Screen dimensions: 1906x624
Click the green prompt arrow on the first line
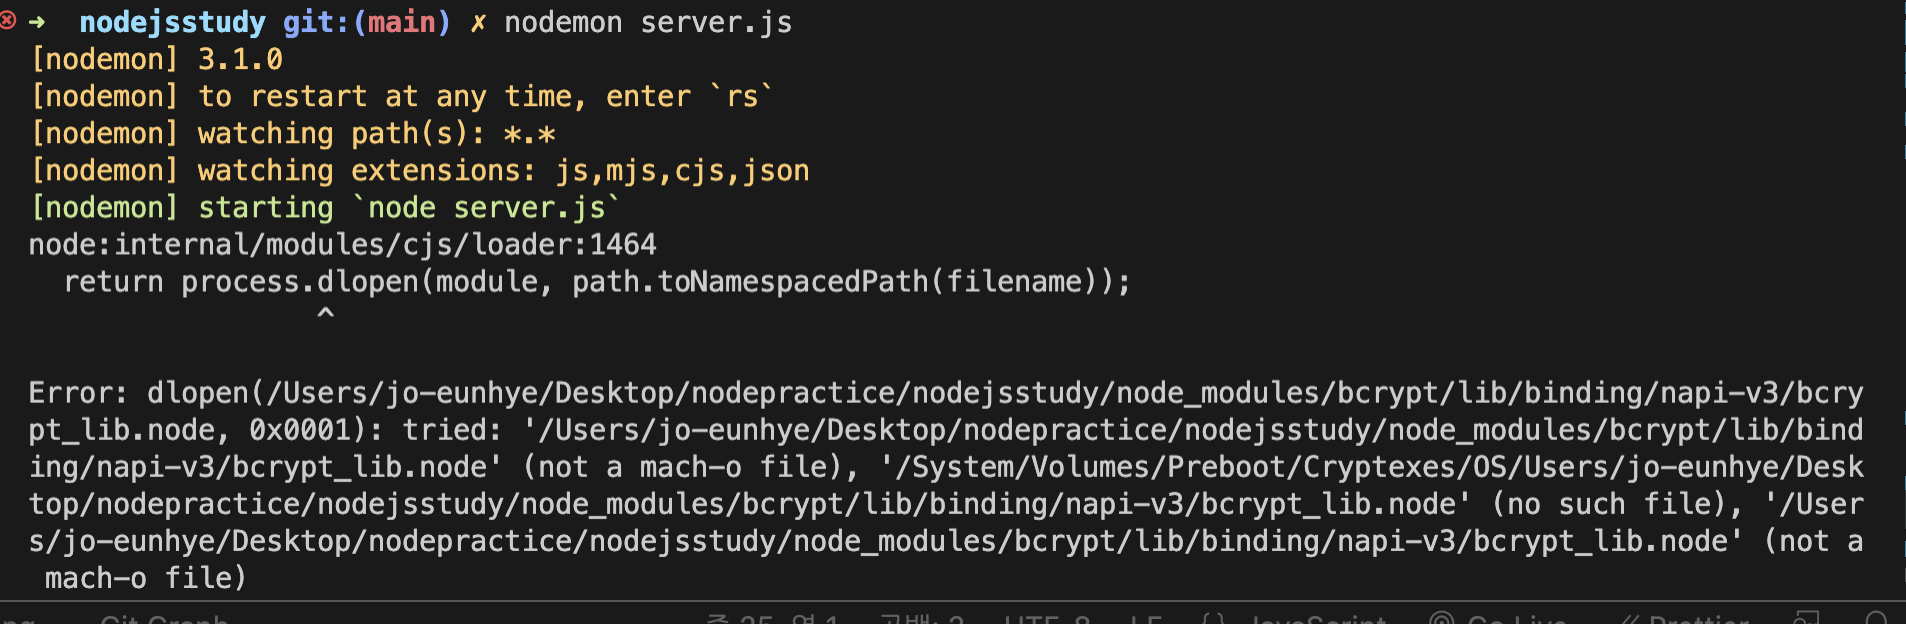tap(37, 22)
